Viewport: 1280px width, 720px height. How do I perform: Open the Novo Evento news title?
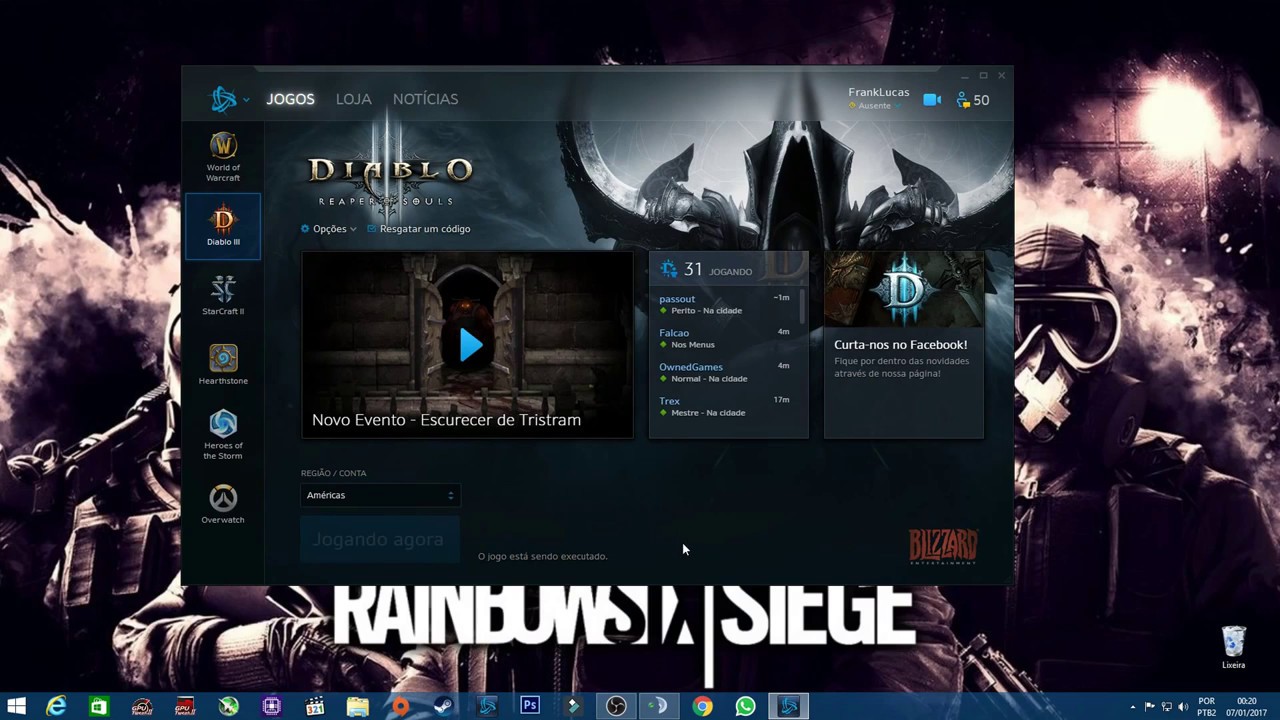[446, 420]
